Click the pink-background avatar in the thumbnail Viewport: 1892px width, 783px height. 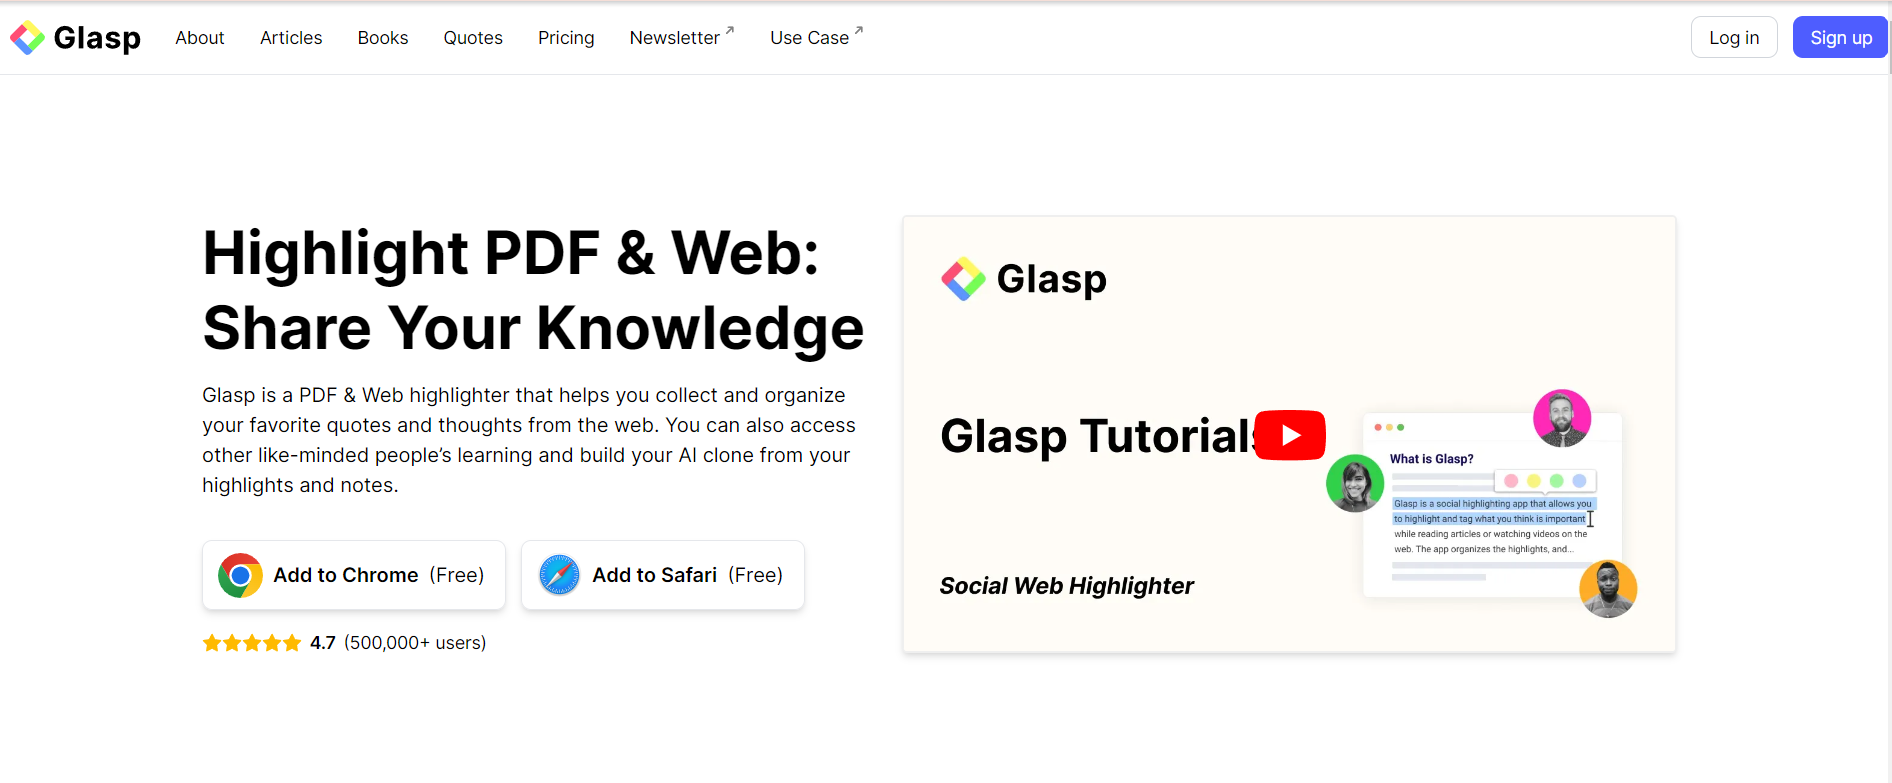1562,418
